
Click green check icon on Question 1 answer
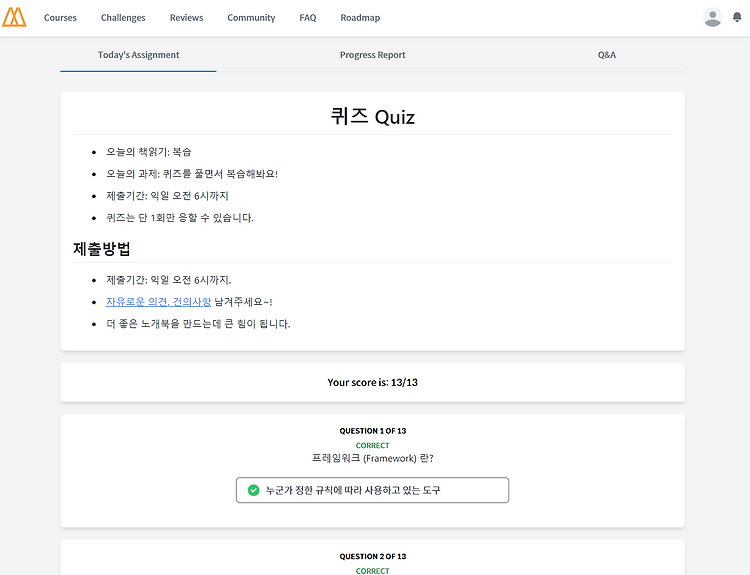(x=254, y=490)
